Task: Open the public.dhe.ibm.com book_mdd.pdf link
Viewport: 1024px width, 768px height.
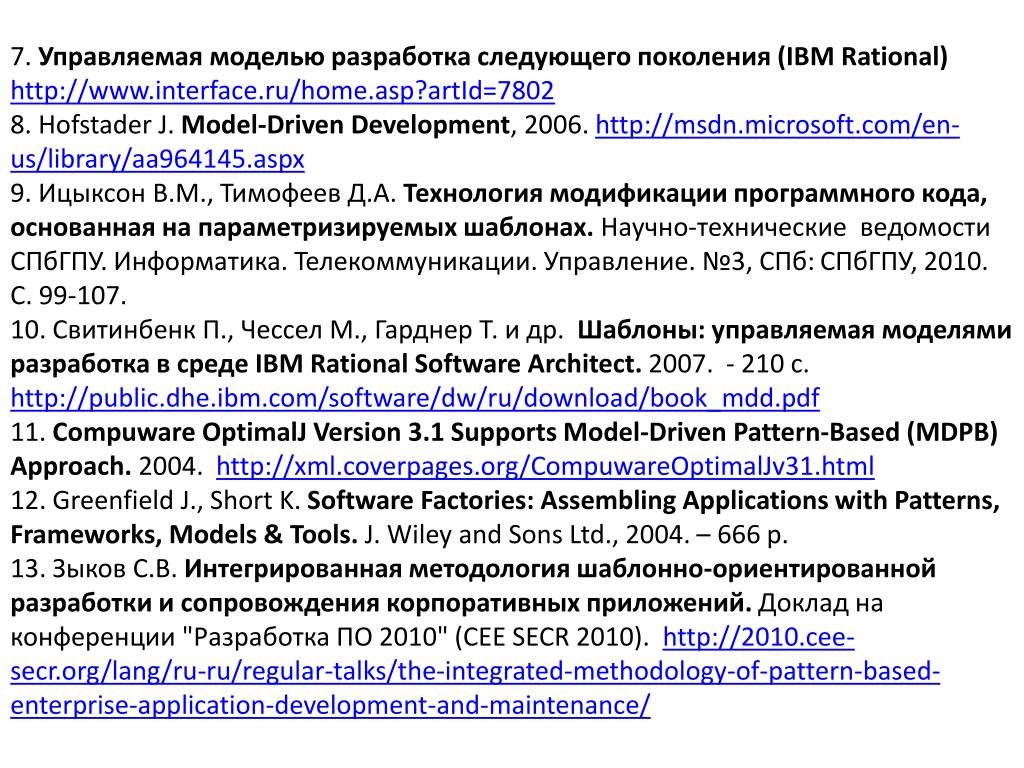Action: click(x=415, y=398)
